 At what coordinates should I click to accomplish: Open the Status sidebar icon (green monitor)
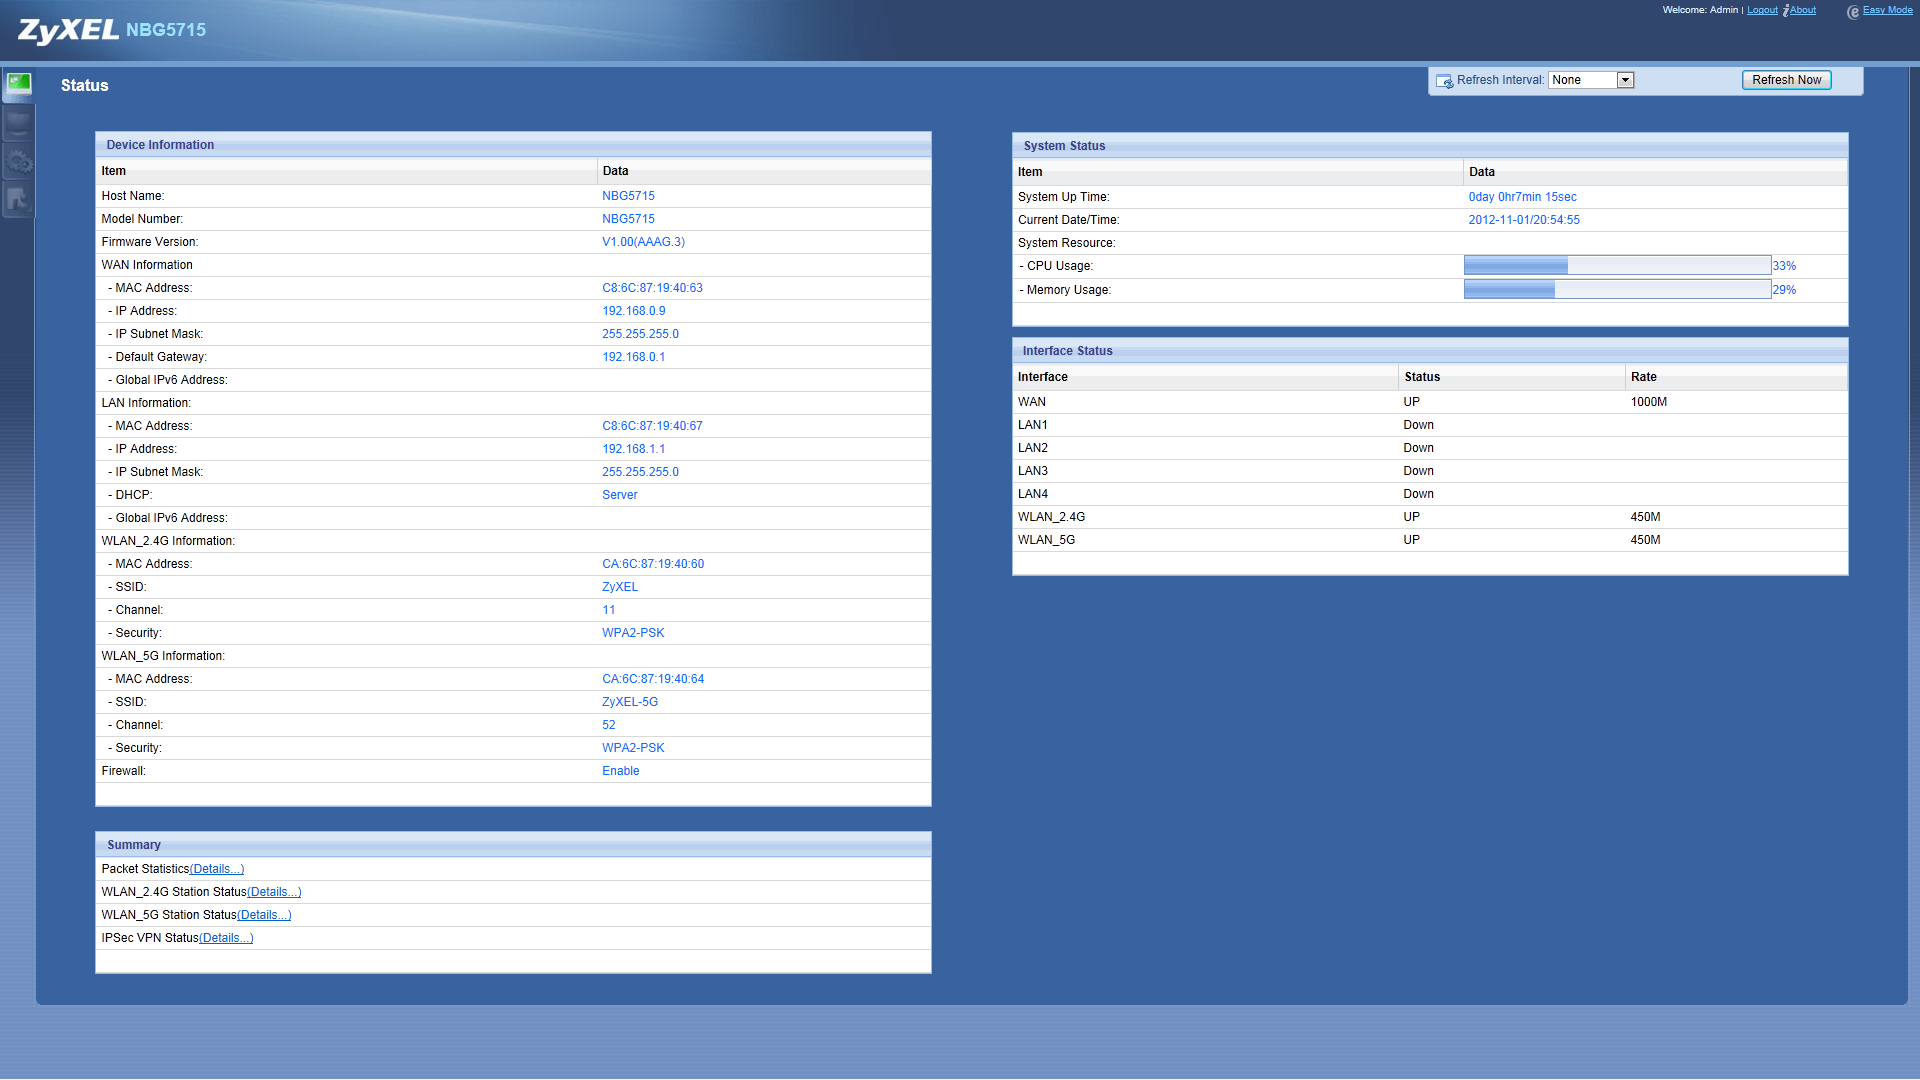point(19,83)
